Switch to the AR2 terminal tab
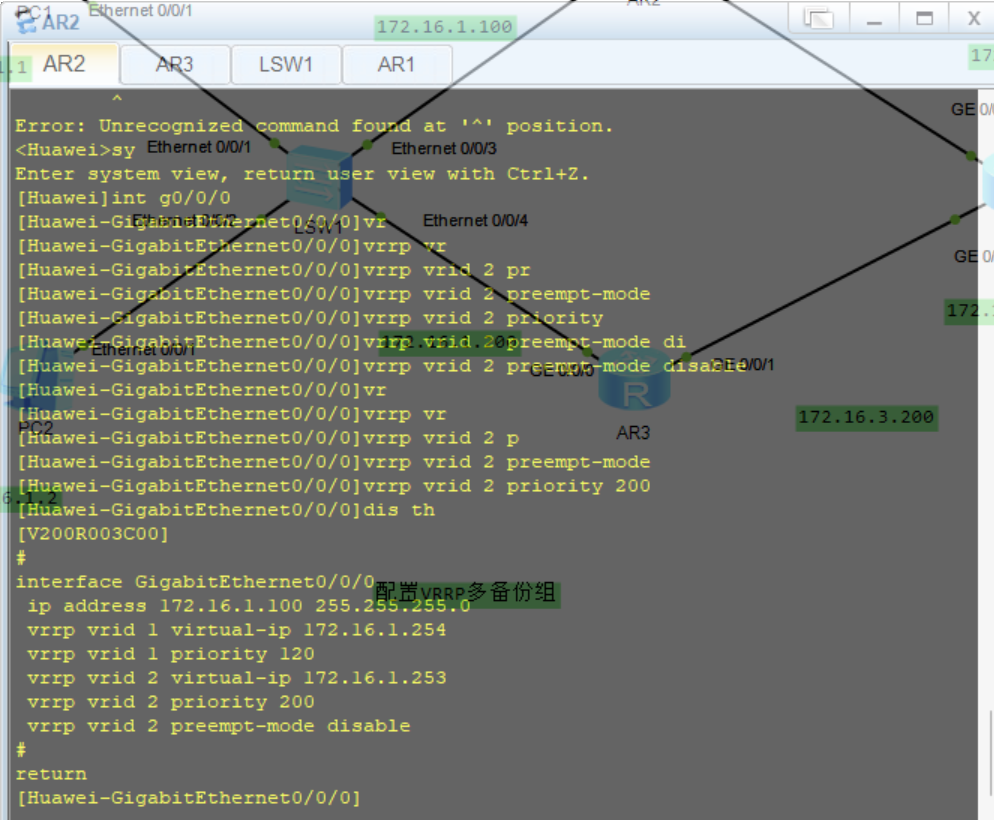This screenshot has height=820, width=994. 64,64
